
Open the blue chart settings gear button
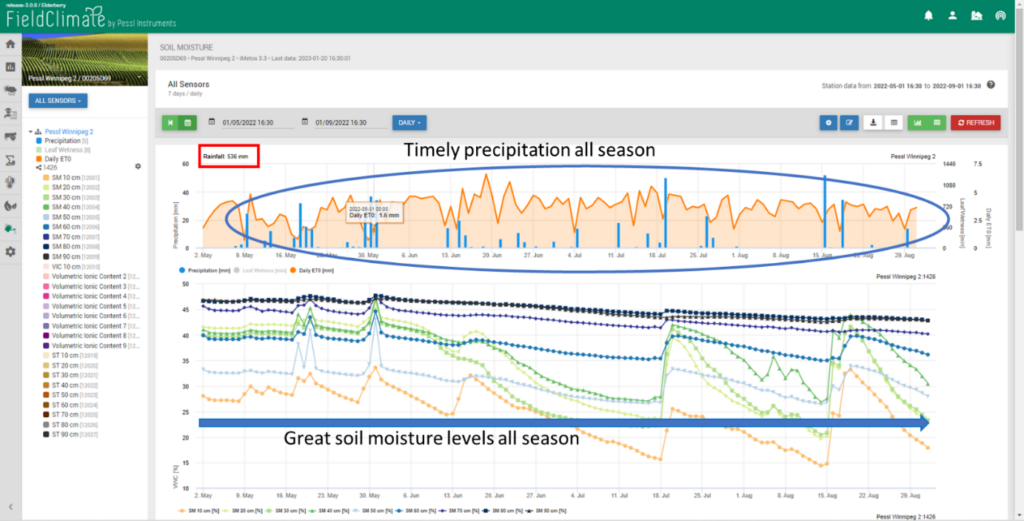[828, 122]
